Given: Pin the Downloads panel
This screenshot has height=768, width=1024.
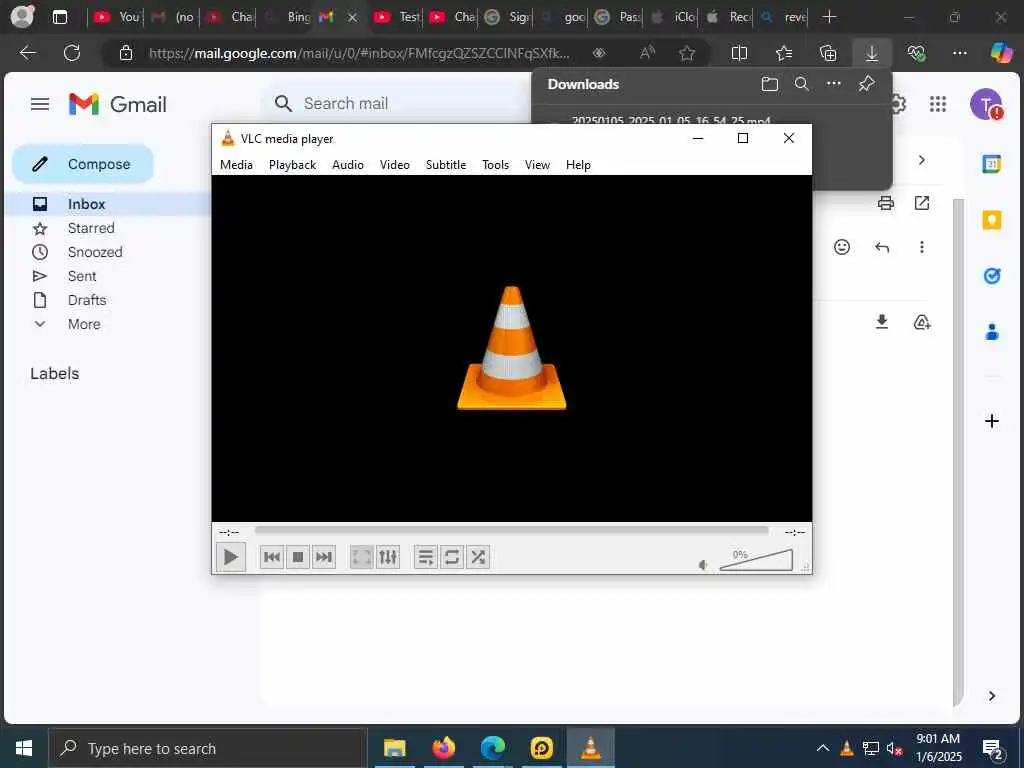Looking at the screenshot, I should coord(867,84).
